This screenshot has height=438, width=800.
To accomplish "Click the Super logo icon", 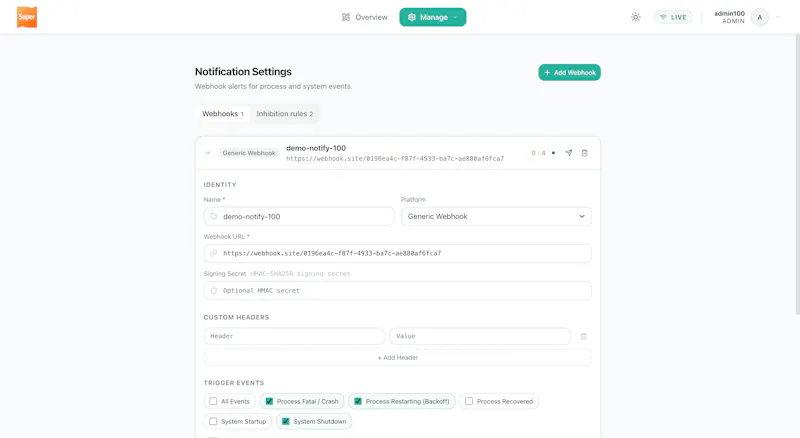I will pyautogui.click(x=27, y=17).
